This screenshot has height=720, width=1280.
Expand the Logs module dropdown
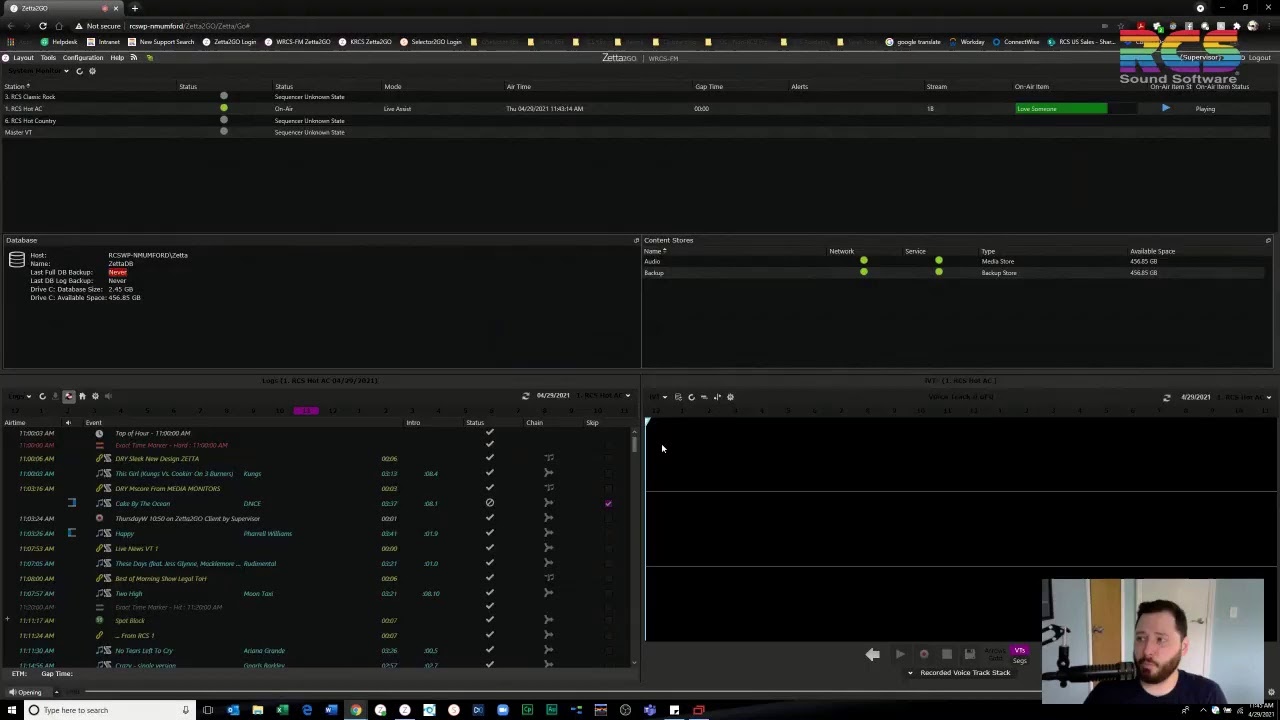[x=28, y=397]
